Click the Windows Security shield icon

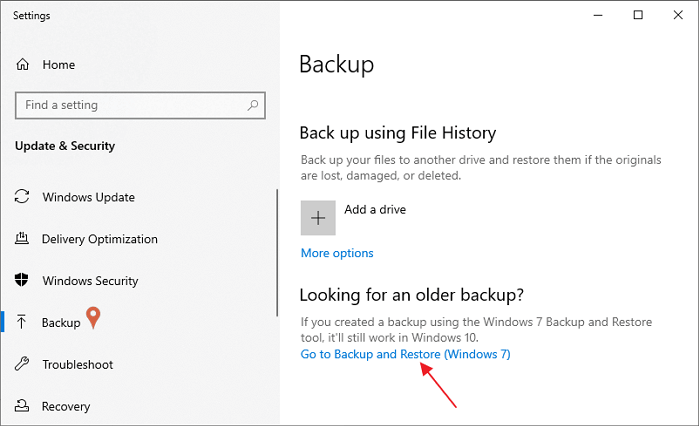click(x=23, y=281)
